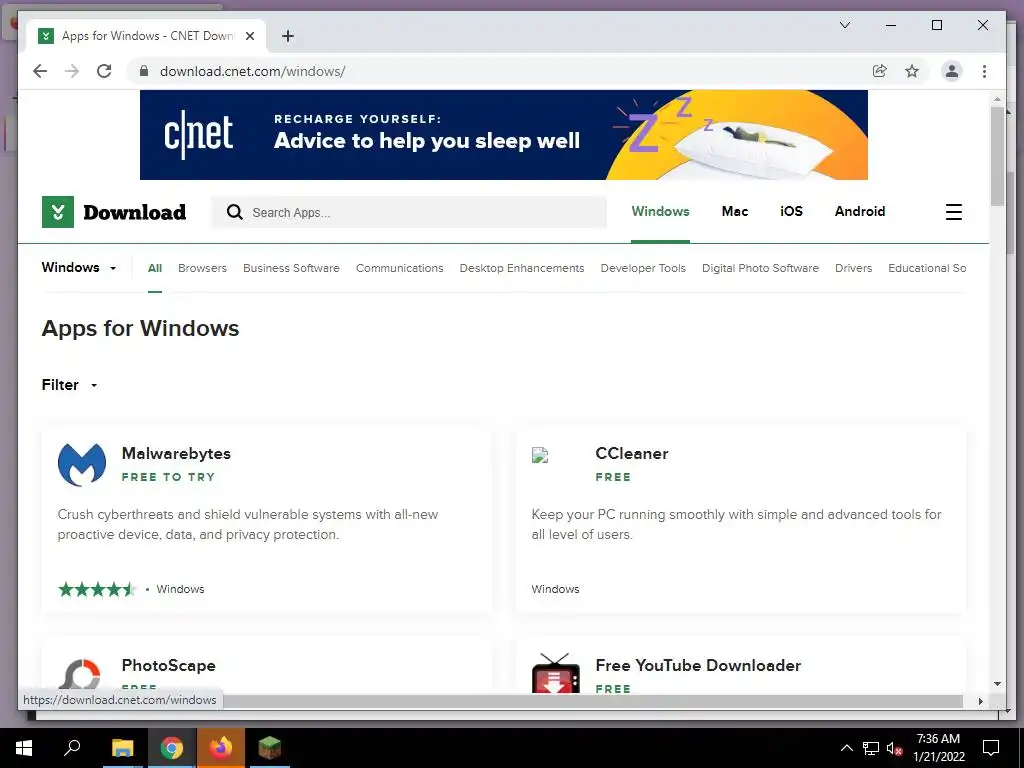
Task: Click the search magnifier icon
Action: [x=234, y=212]
